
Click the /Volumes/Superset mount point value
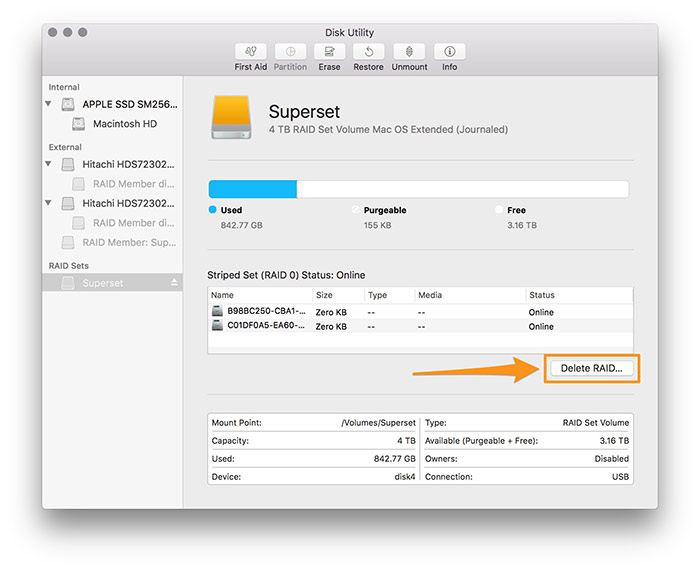[x=378, y=423]
